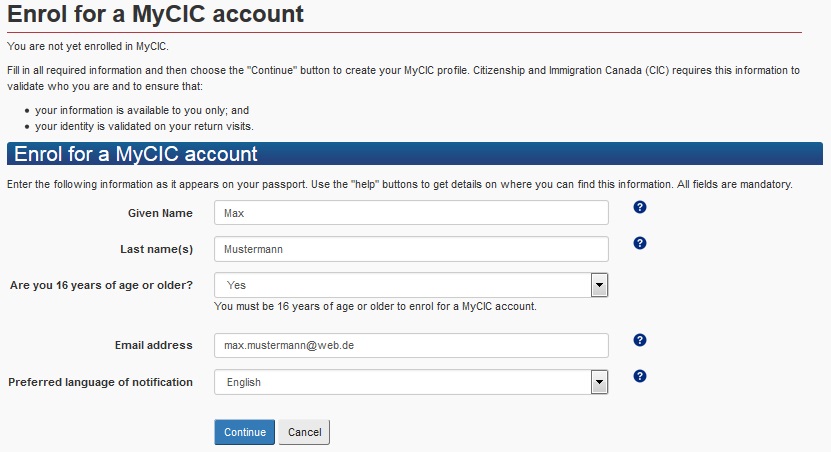Click the hint text under the age dropdown
The image size is (831, 452).
pos(375,306)
